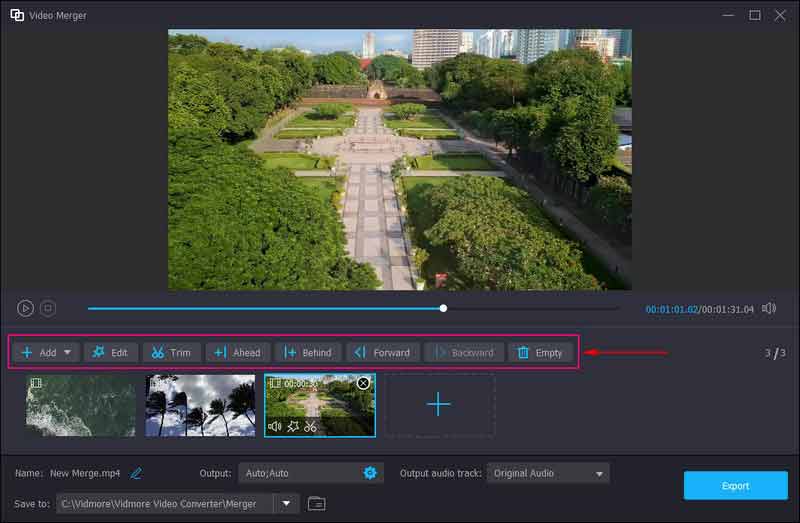Image resolution: width=800 pixels, height=523 pixels.
Task: Move clip Forward in sequence
Action: coord(382,352)
